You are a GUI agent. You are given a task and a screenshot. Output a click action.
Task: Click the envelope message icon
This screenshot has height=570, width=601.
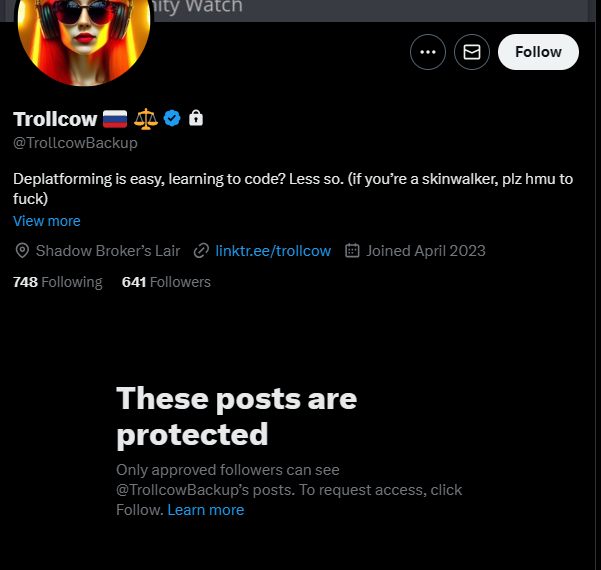(x=472, y=52)
